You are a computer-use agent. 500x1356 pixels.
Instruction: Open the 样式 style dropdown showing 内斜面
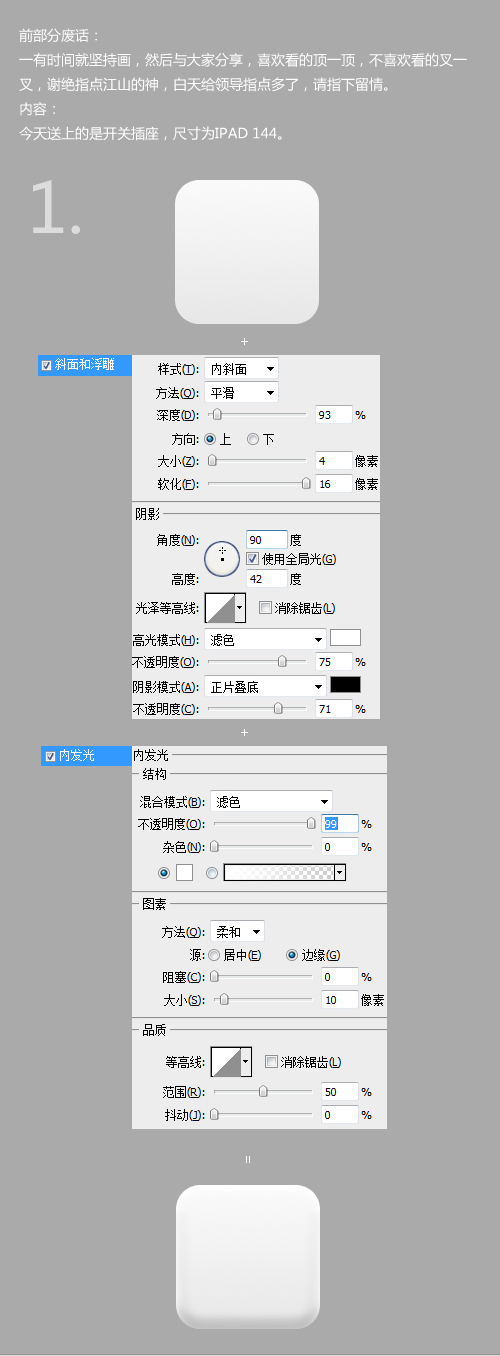point(241,369)
